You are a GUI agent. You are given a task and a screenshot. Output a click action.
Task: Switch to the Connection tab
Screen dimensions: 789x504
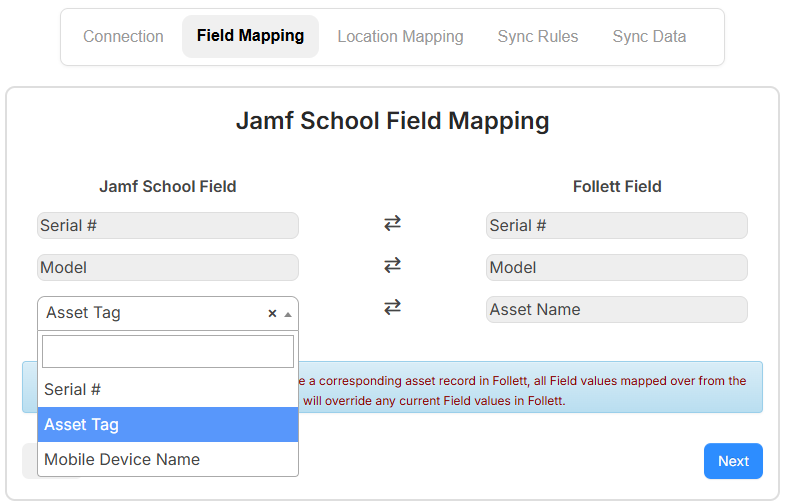pos(123,36)
